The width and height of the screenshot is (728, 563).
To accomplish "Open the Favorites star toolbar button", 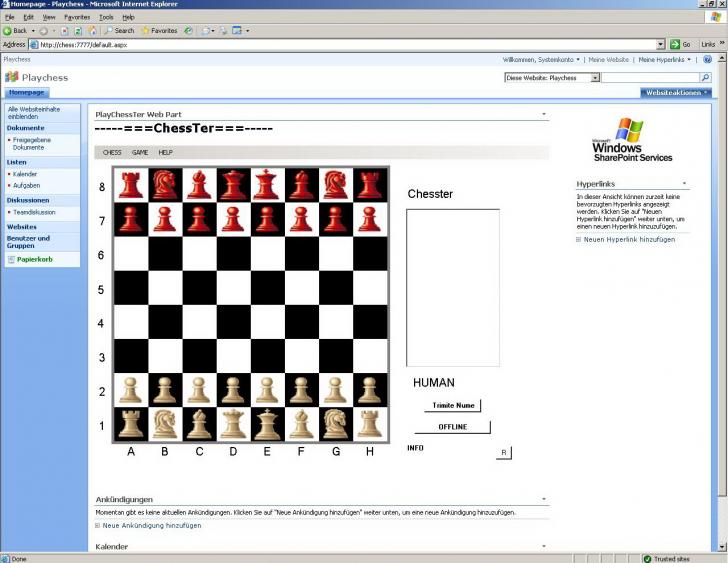I will [x=159, y=31].
